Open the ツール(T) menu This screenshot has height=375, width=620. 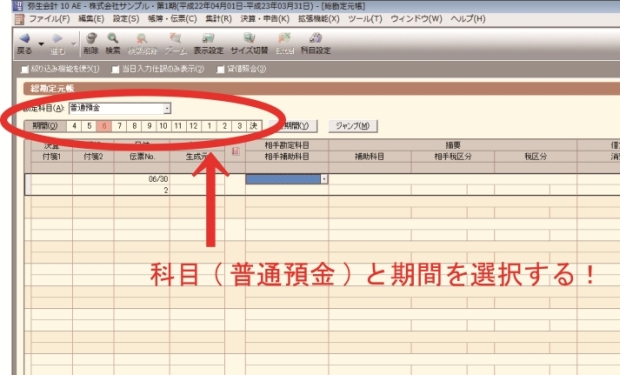coord(365,19)
